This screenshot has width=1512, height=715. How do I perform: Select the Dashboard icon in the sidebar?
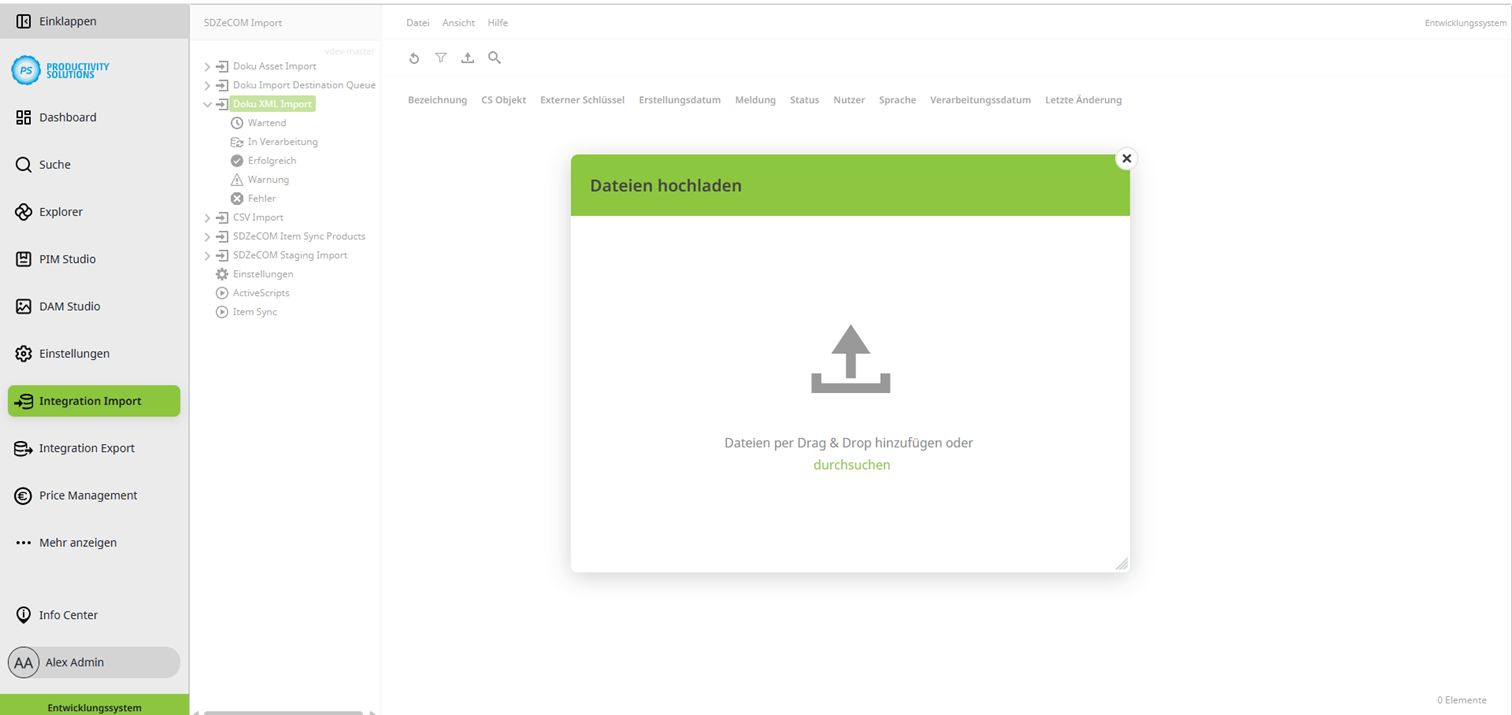[21, 117]
